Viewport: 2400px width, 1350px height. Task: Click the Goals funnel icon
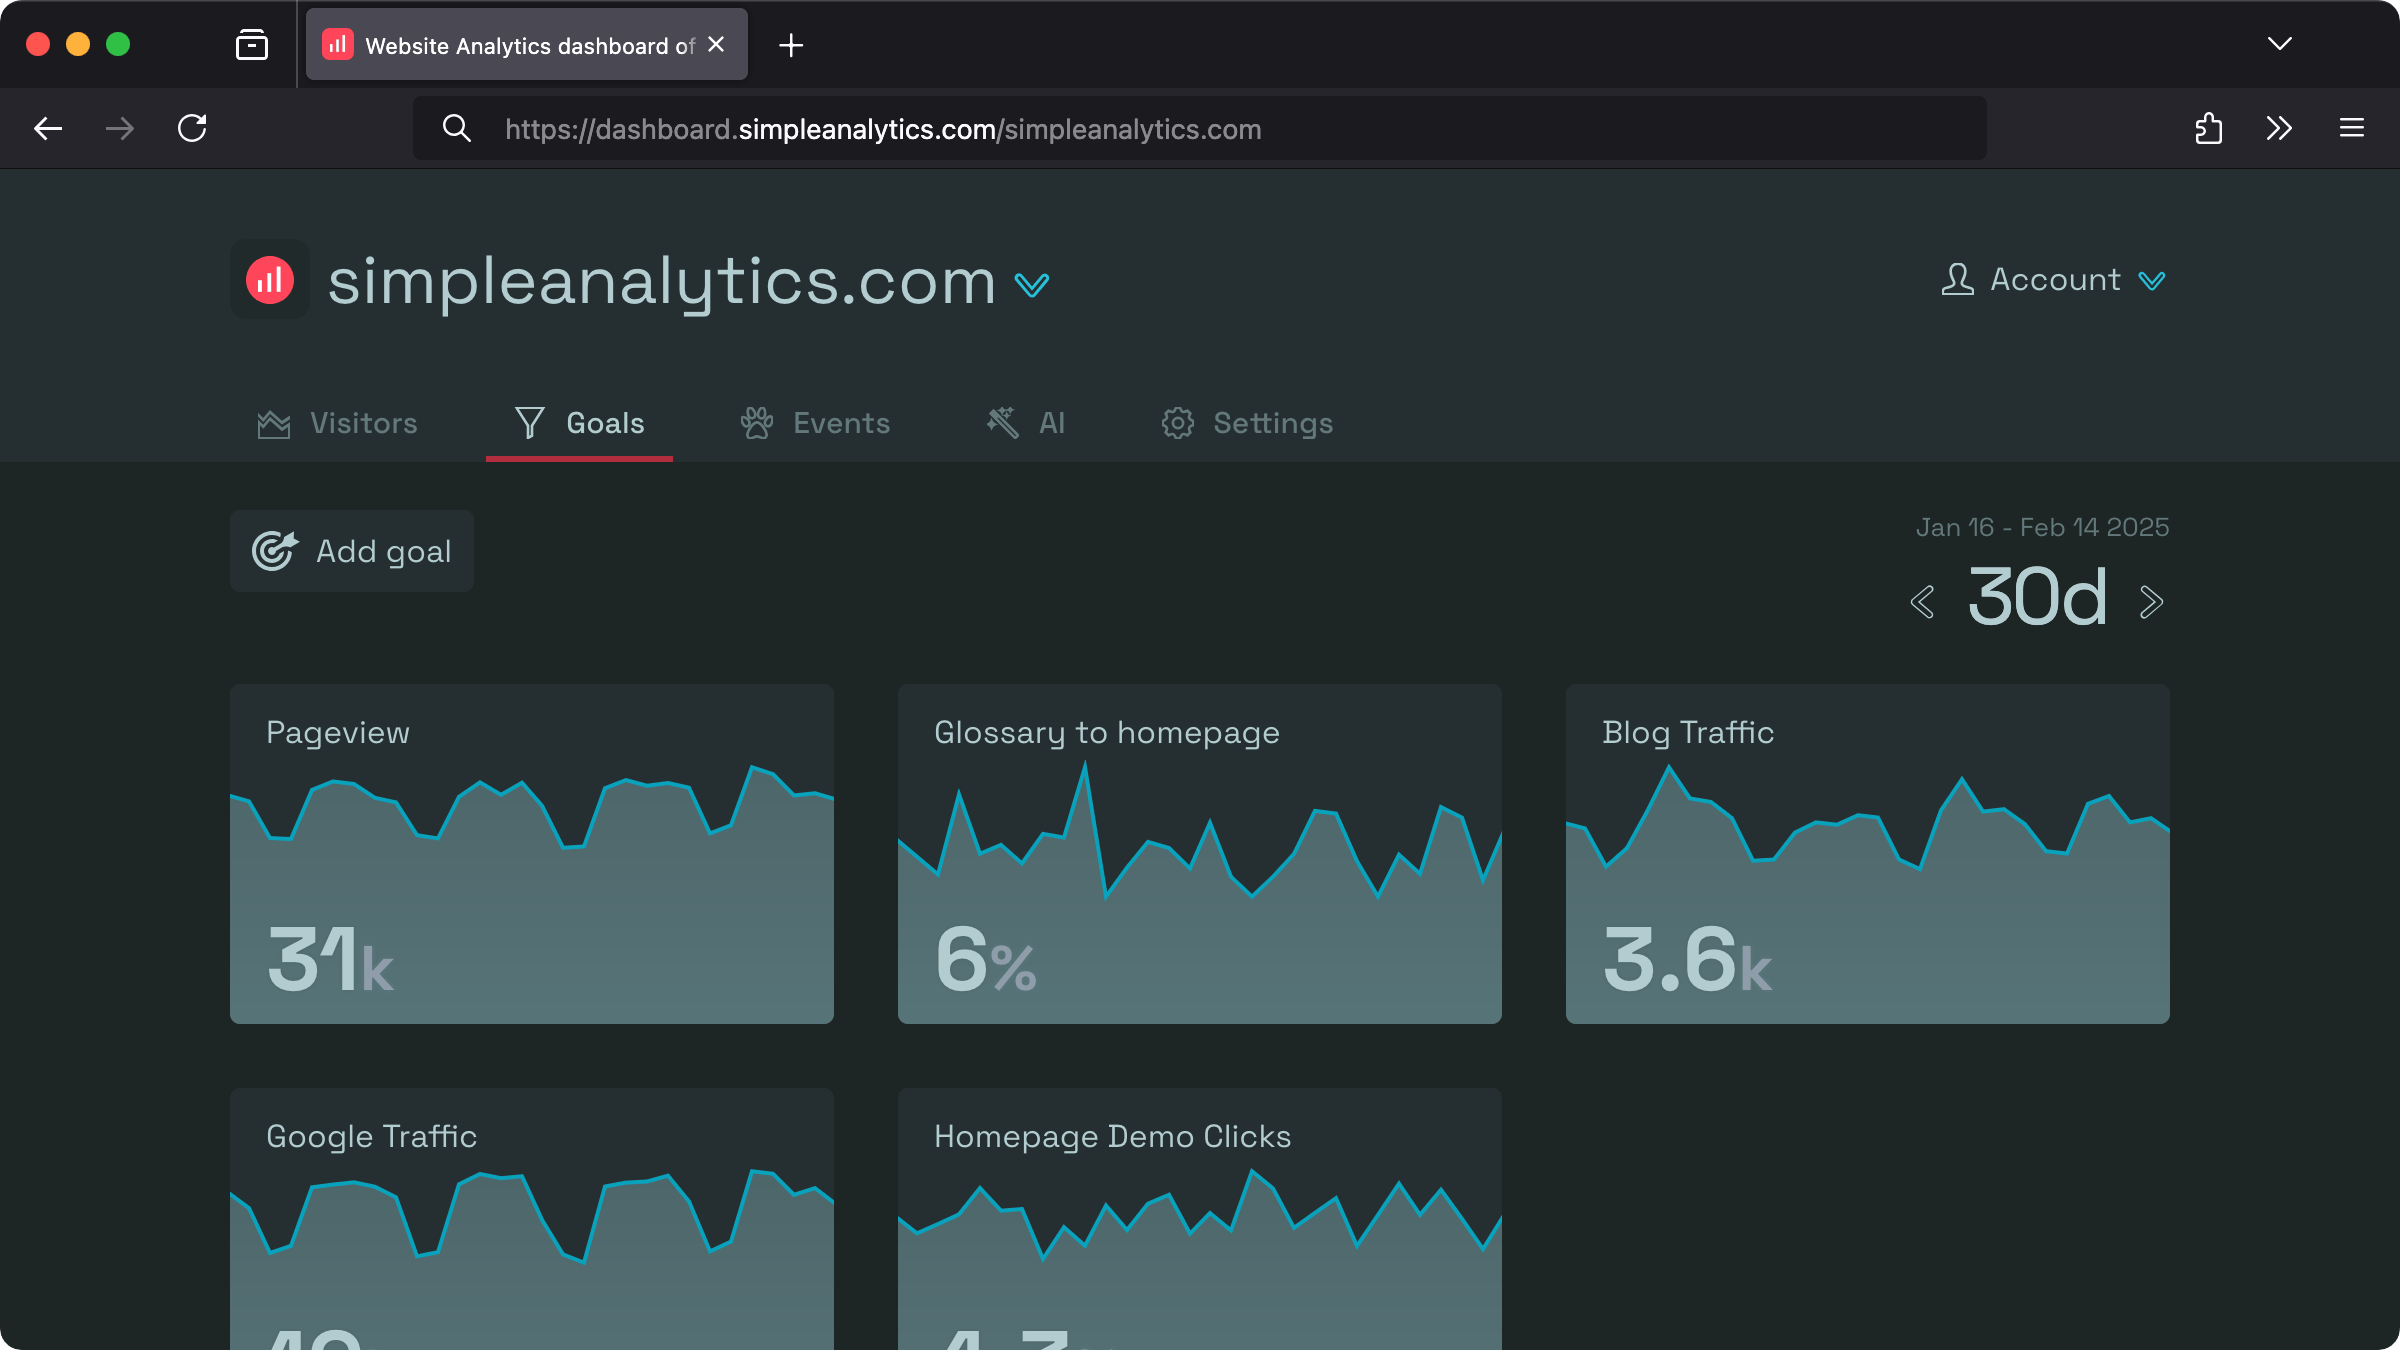coord(530,423)
